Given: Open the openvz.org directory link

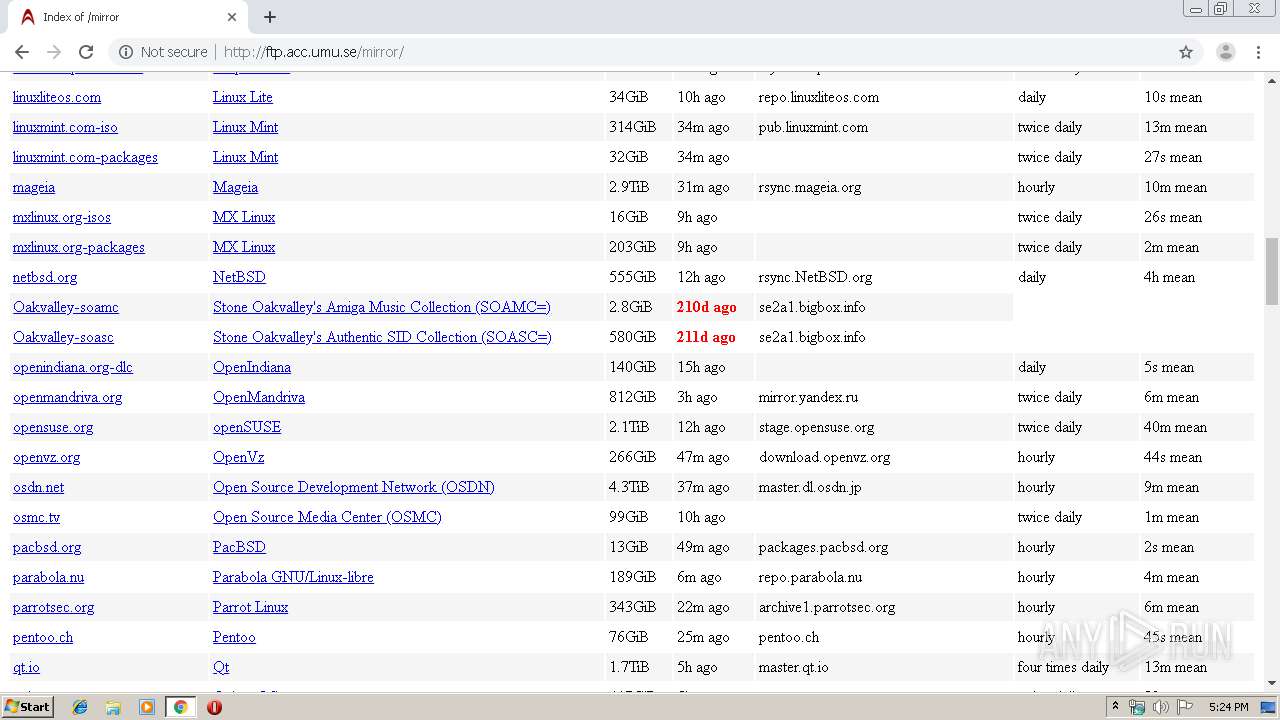Looking at the screenshot, I should pos(47,457).
